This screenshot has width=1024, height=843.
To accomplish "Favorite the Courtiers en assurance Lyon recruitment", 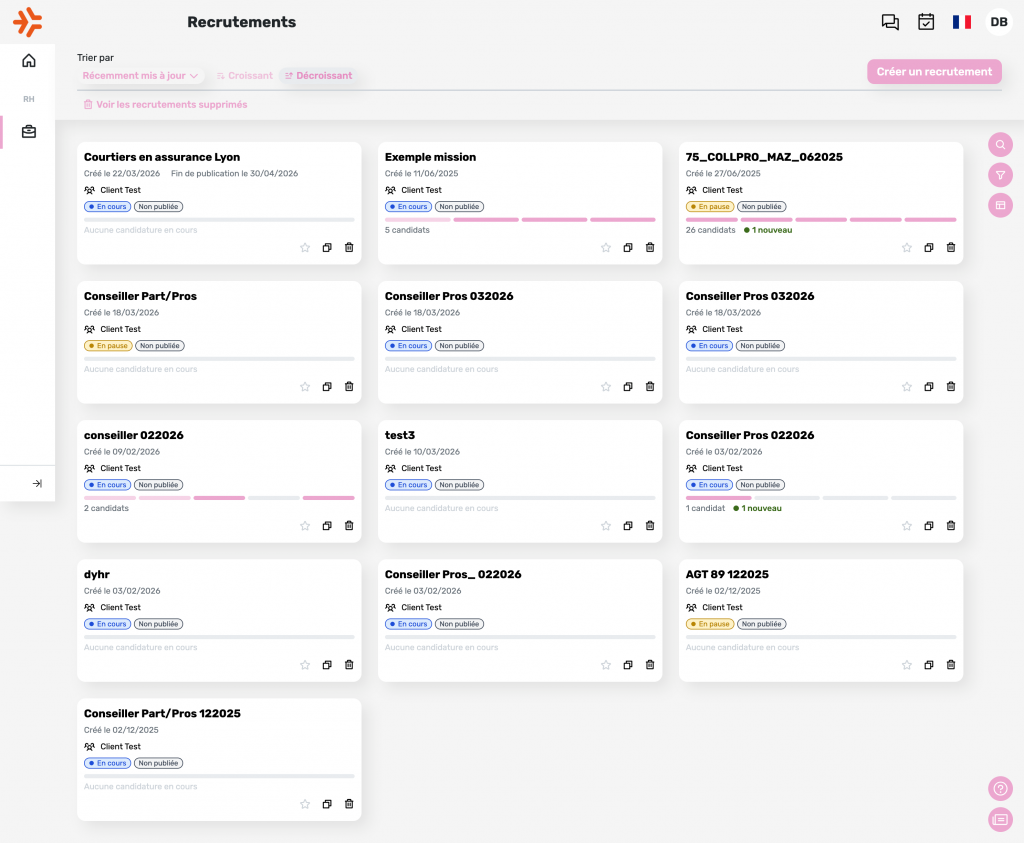I will click(305, 247).
